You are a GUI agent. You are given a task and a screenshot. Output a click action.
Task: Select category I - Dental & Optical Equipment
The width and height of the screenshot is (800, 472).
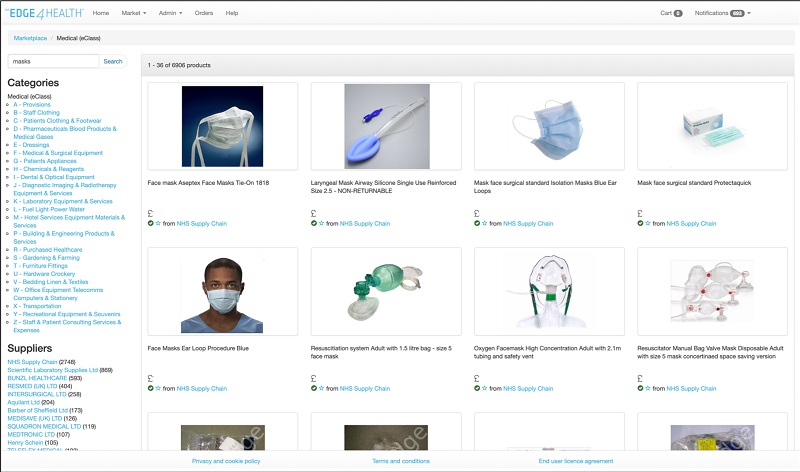[54, 177]
